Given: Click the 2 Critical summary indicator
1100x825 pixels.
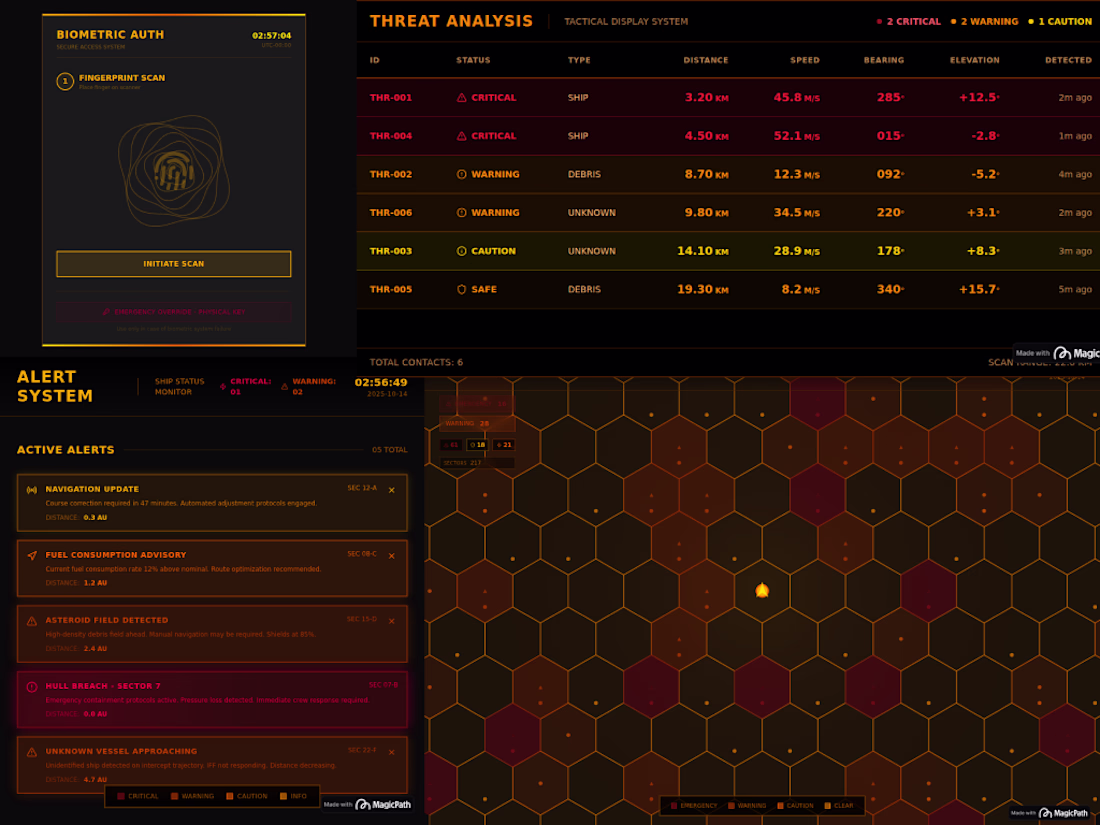Looking at the screenshot, I should pyautogui.click(x=908, y=22).
